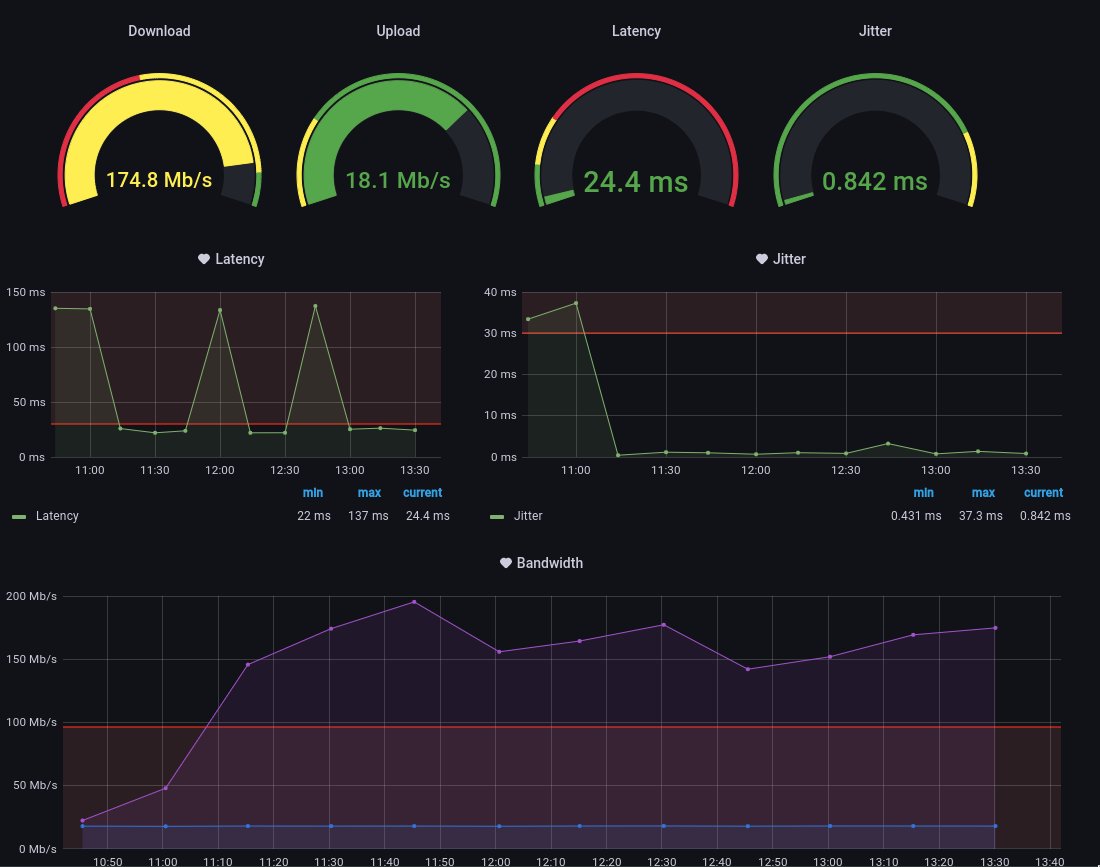
Task: Click the heart icon beside Latency panel title
Action: [x=203, y=259]
